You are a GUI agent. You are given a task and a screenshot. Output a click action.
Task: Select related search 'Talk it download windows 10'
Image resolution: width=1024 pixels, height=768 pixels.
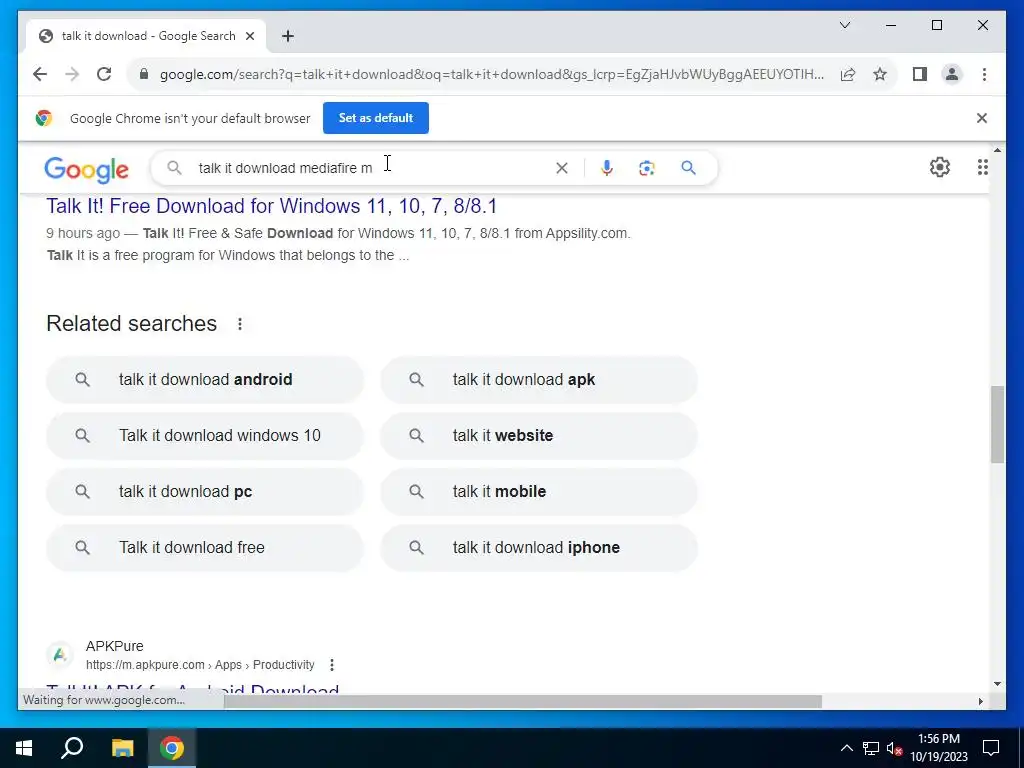coord(204,436)
